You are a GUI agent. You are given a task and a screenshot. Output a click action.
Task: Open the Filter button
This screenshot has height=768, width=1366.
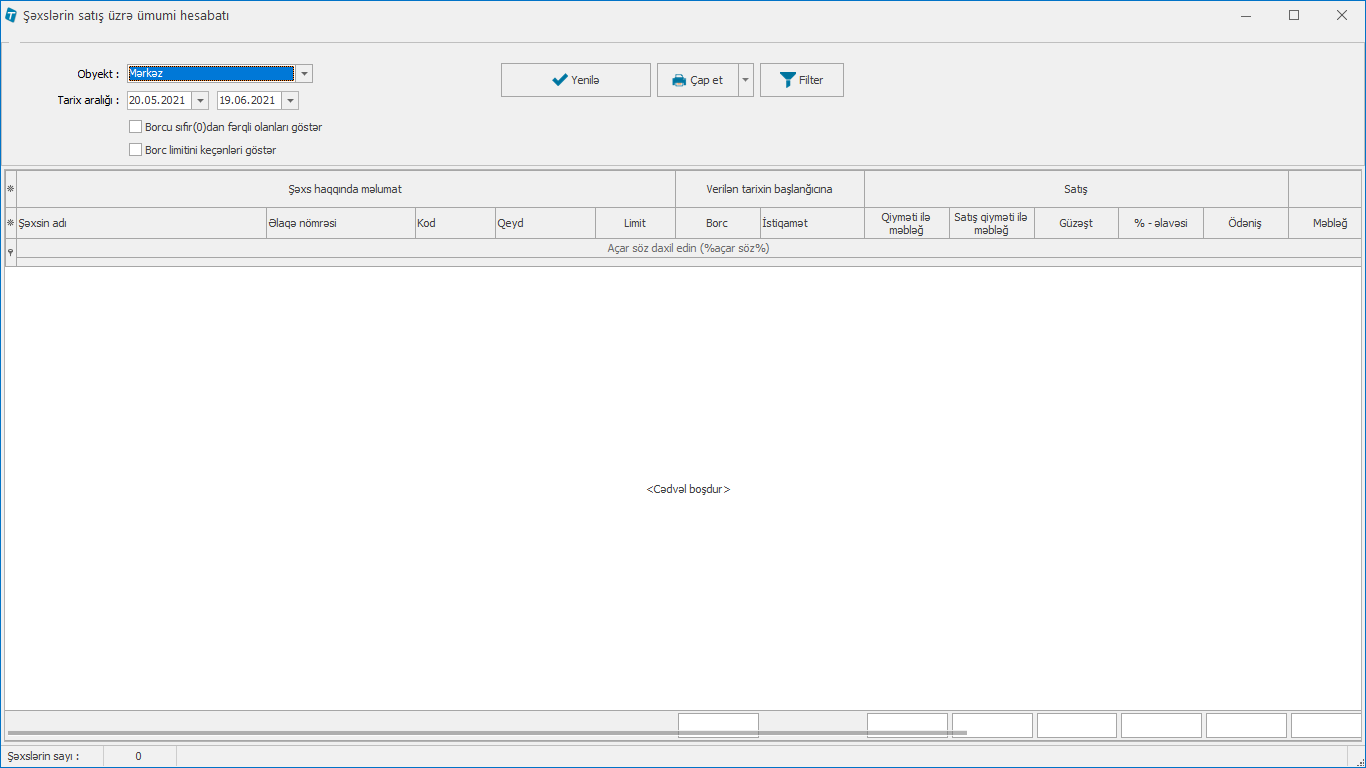(x=801, y=80)
